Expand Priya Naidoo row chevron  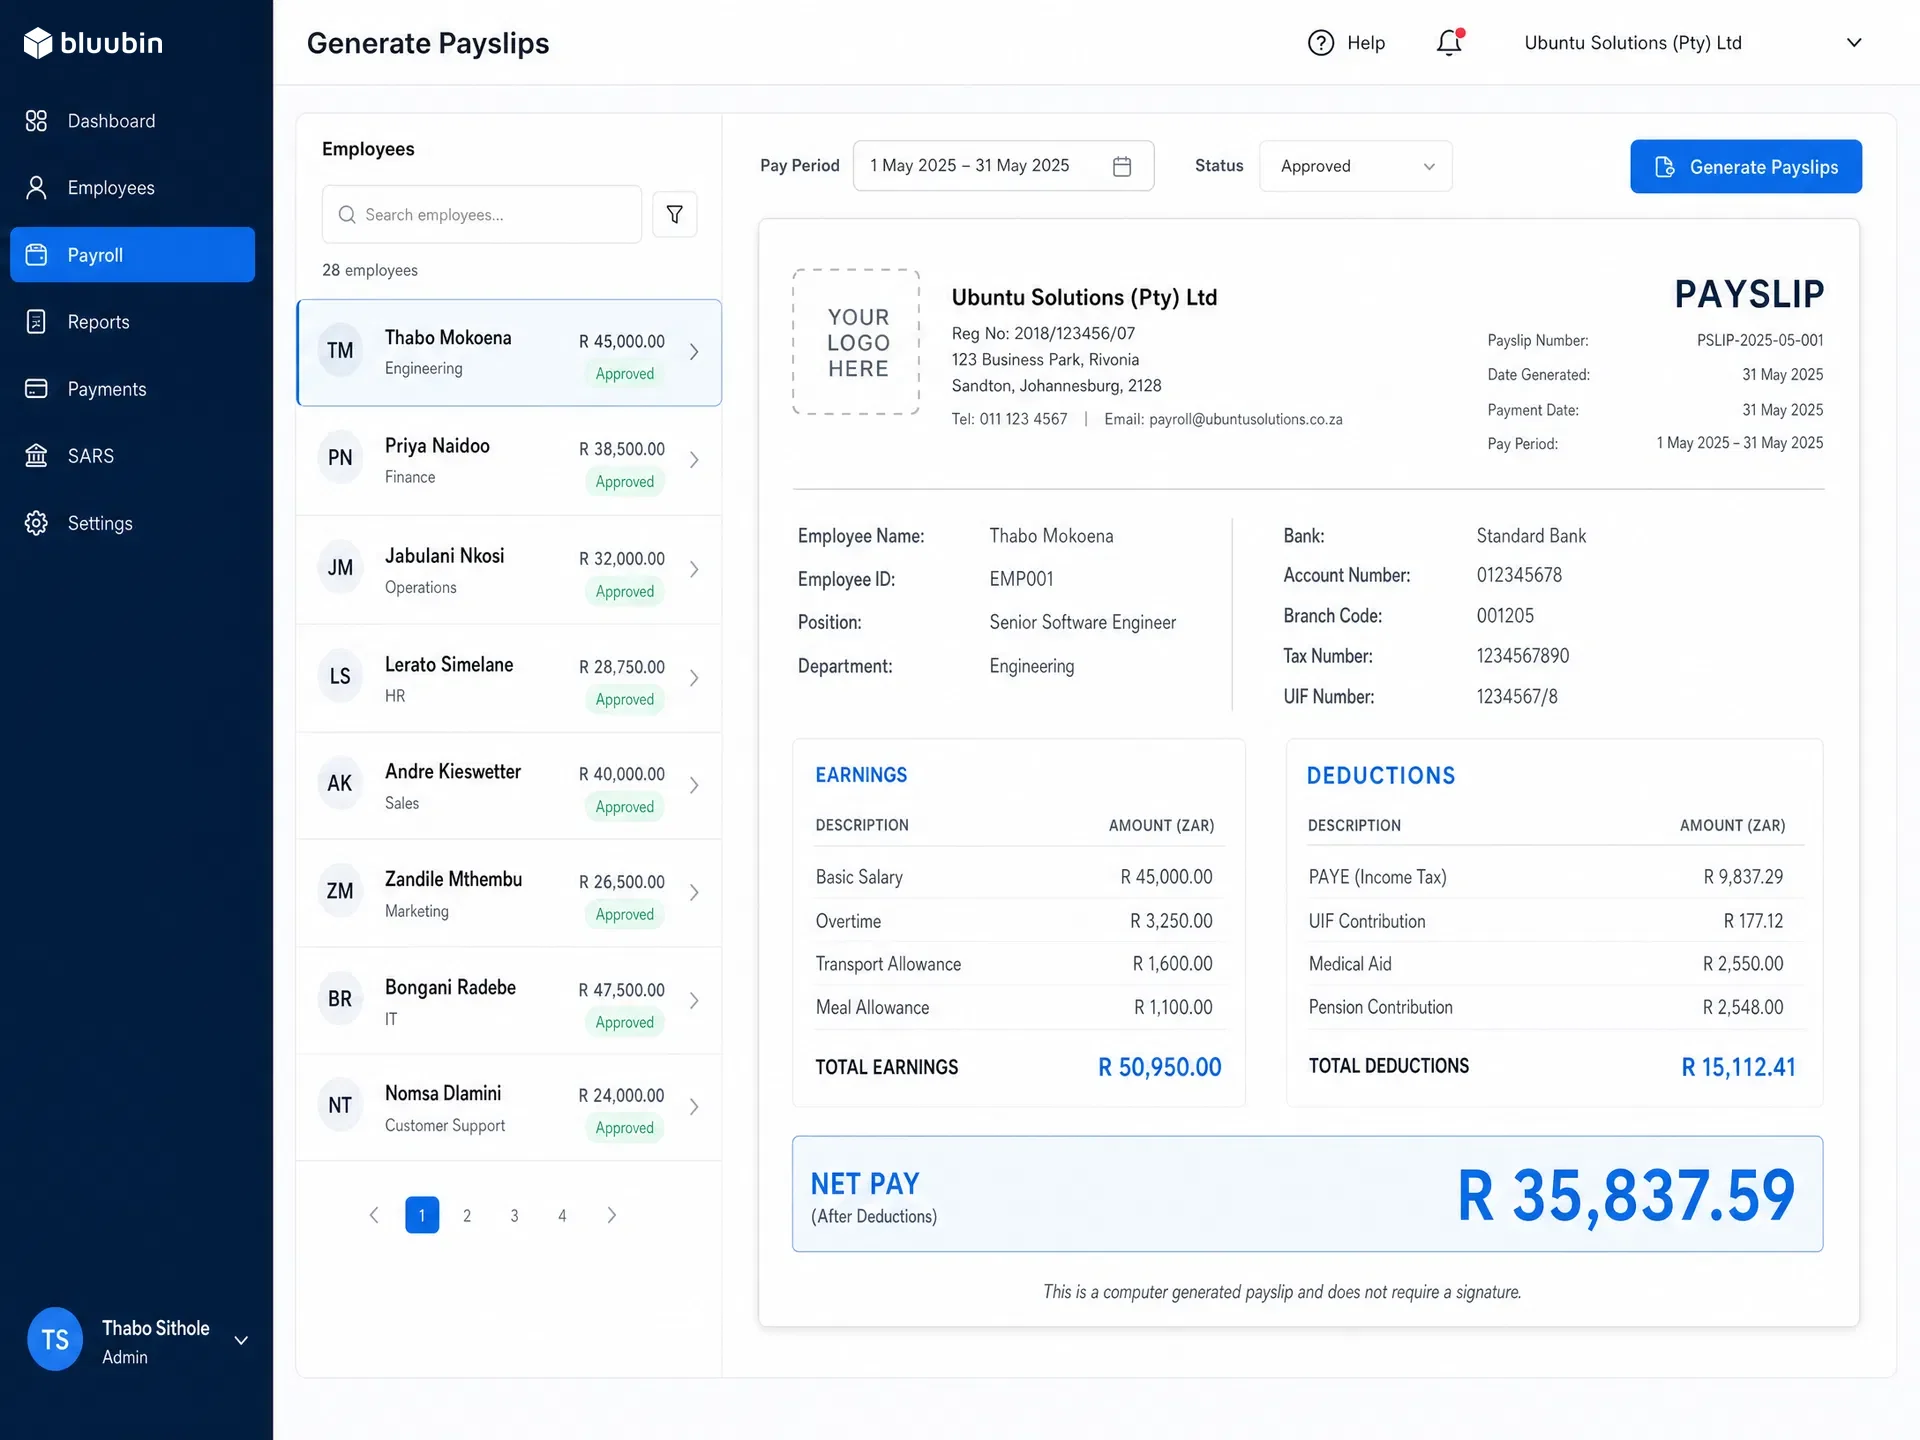(694, 460)
